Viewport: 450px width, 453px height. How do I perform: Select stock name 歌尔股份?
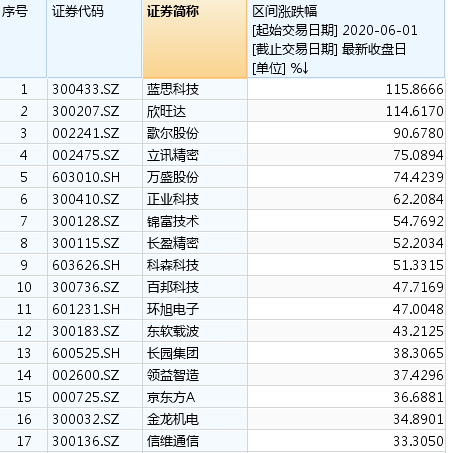(x=173, y=133)
